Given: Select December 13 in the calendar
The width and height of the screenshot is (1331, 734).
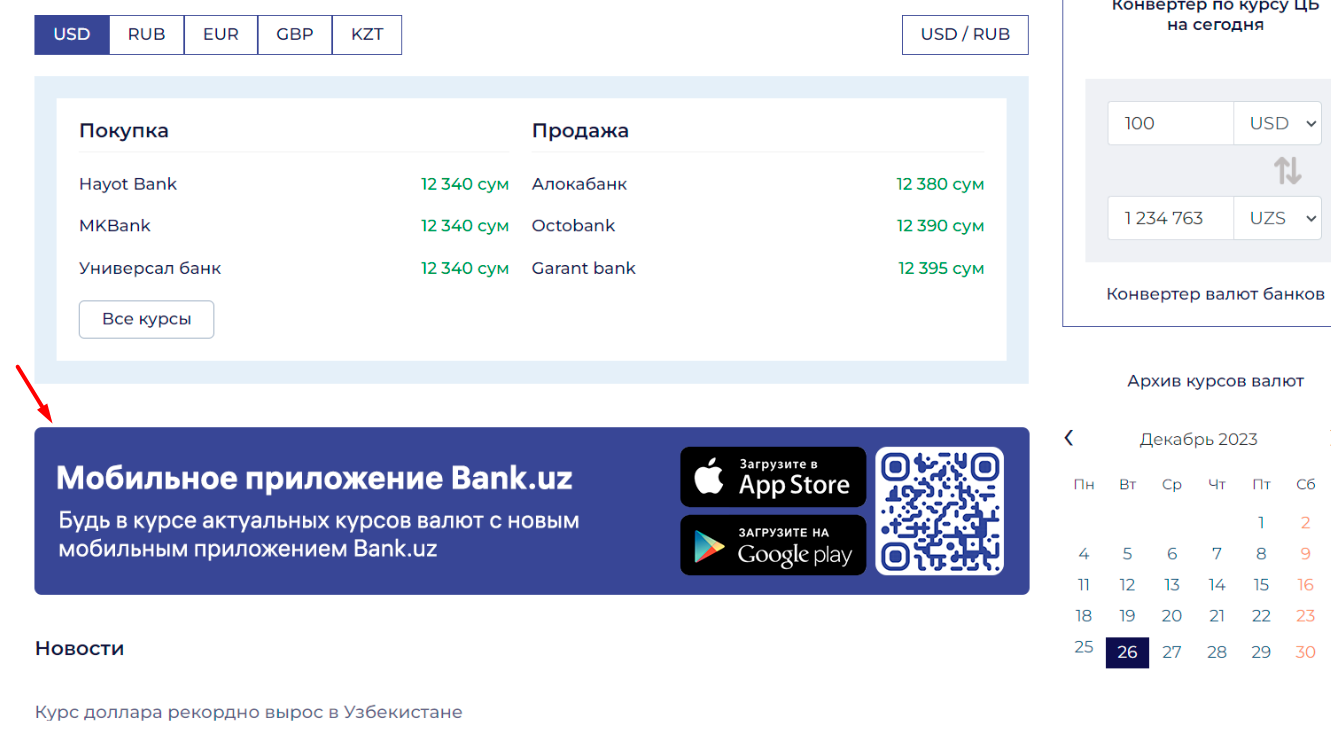Looking at the screenshot, I should pyautogui.click(x=1172, y=585).
